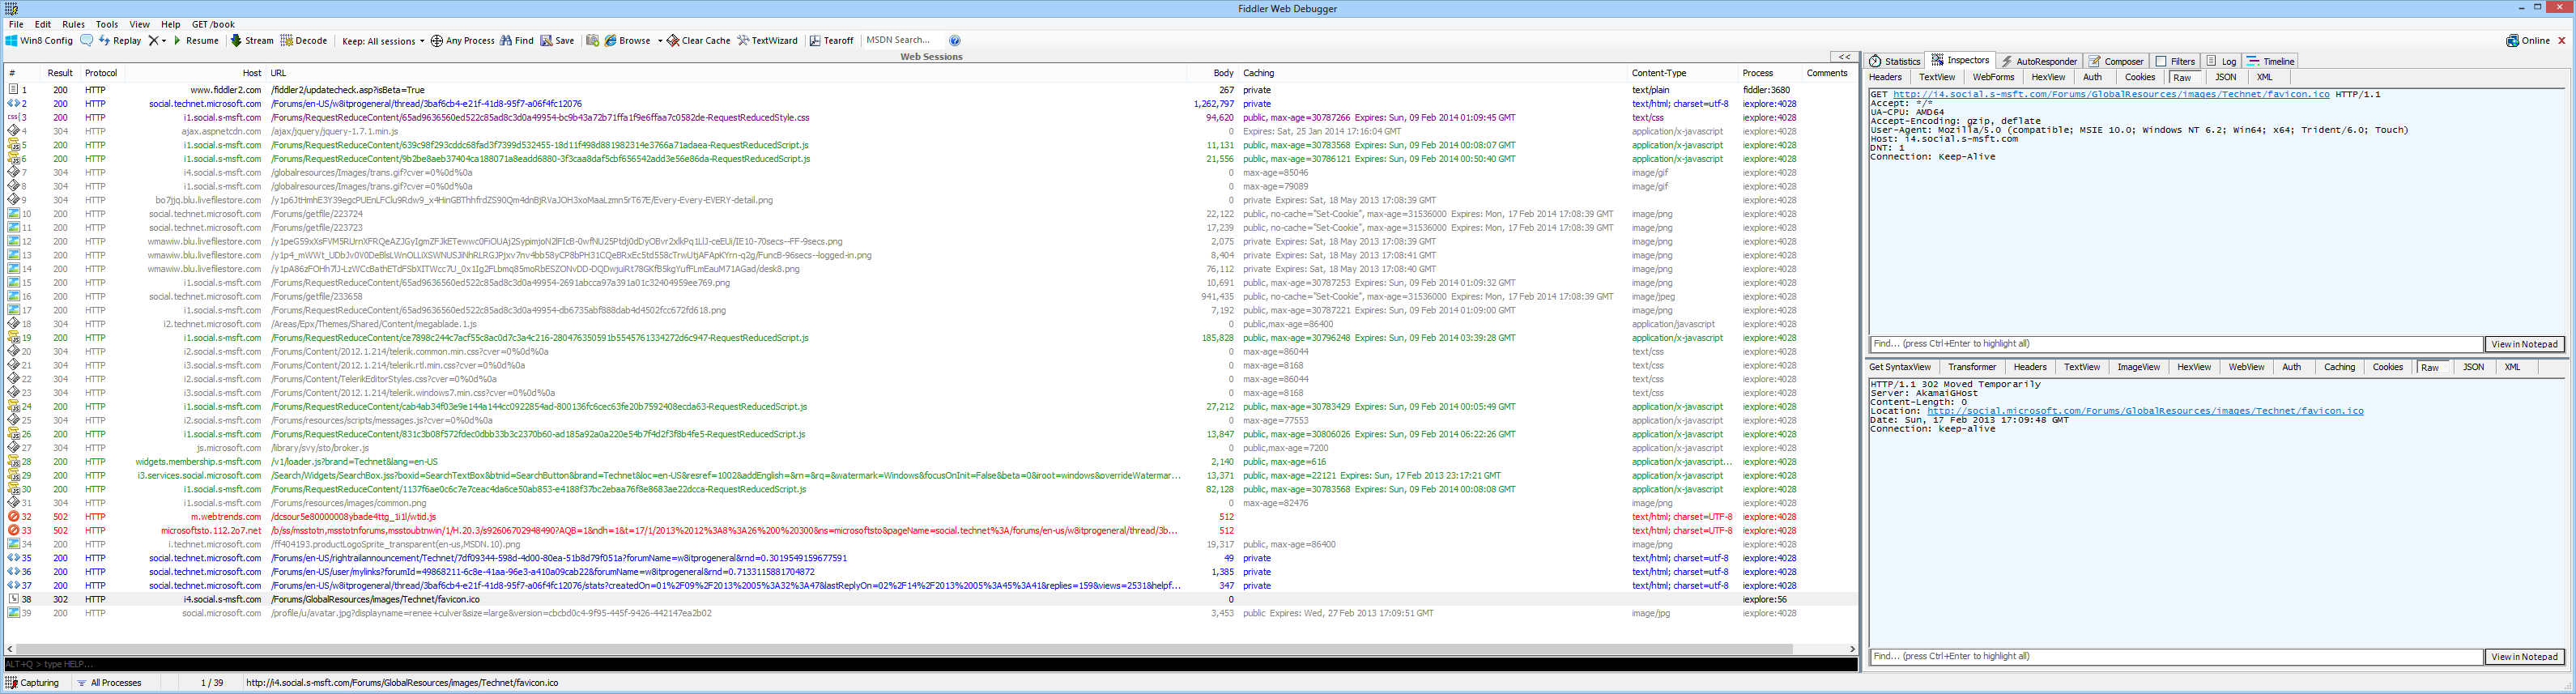Switch to the Statistics tab
2576x694 pixels.
tap(1895, 61)
